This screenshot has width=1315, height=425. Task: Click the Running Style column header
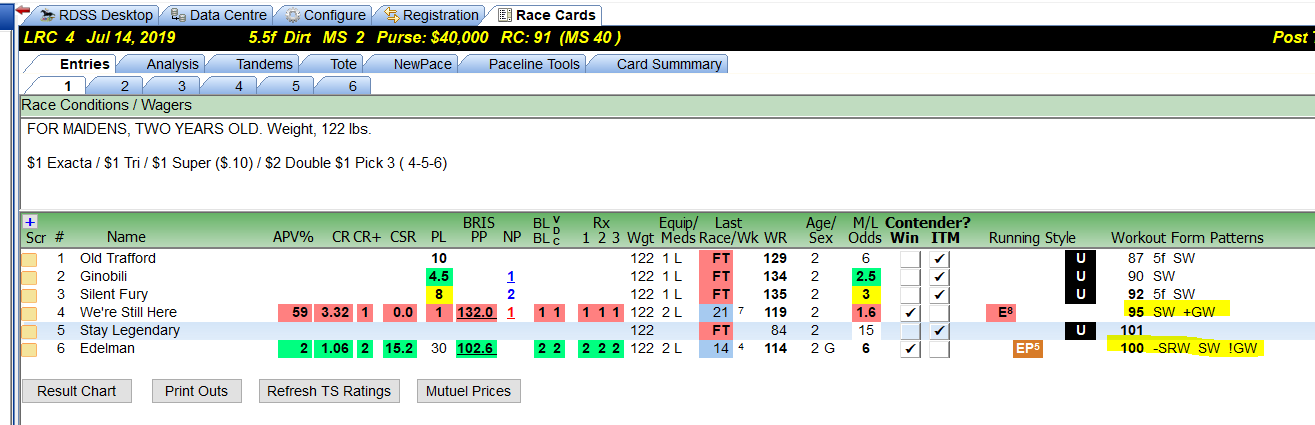[1032, 238]
